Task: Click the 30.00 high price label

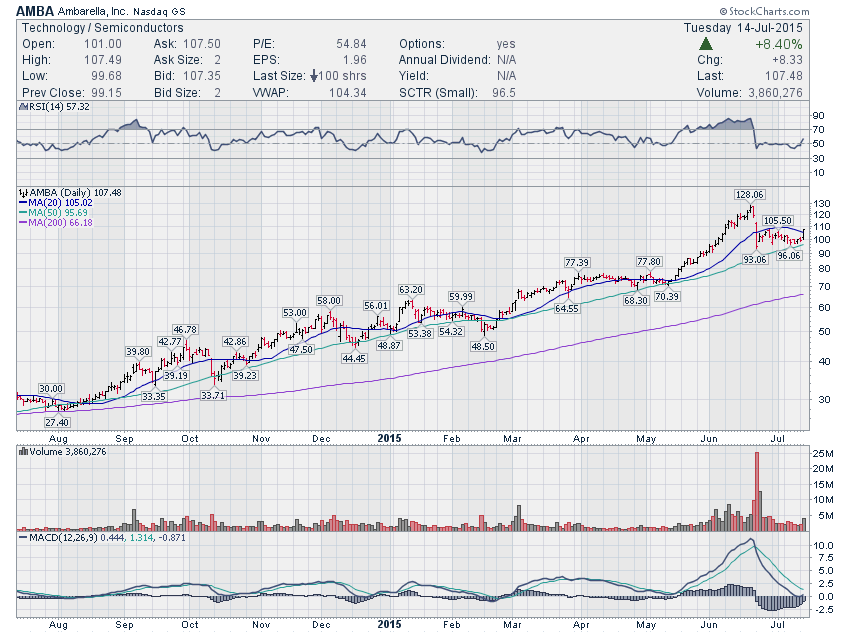Action: coord(51,389)
